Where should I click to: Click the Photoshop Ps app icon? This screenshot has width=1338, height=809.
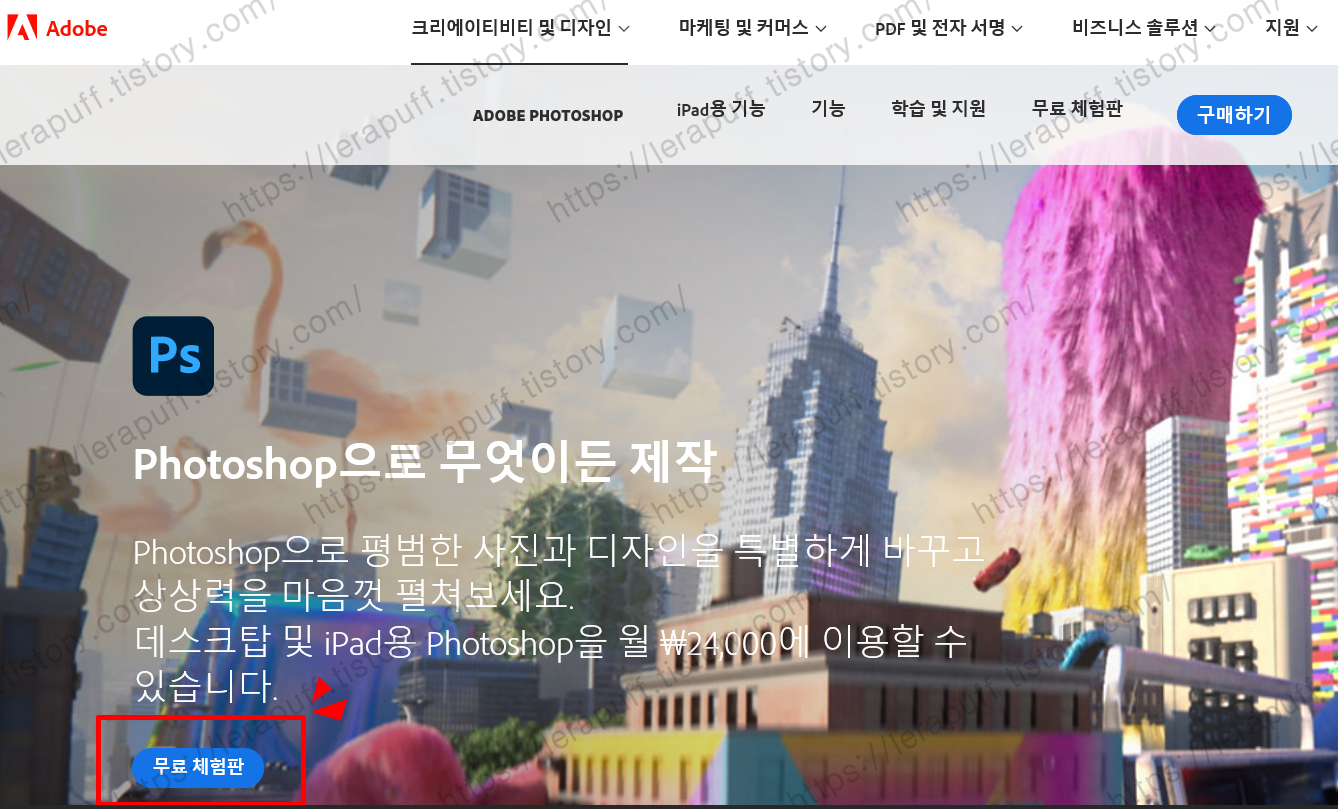pos(173,356)
